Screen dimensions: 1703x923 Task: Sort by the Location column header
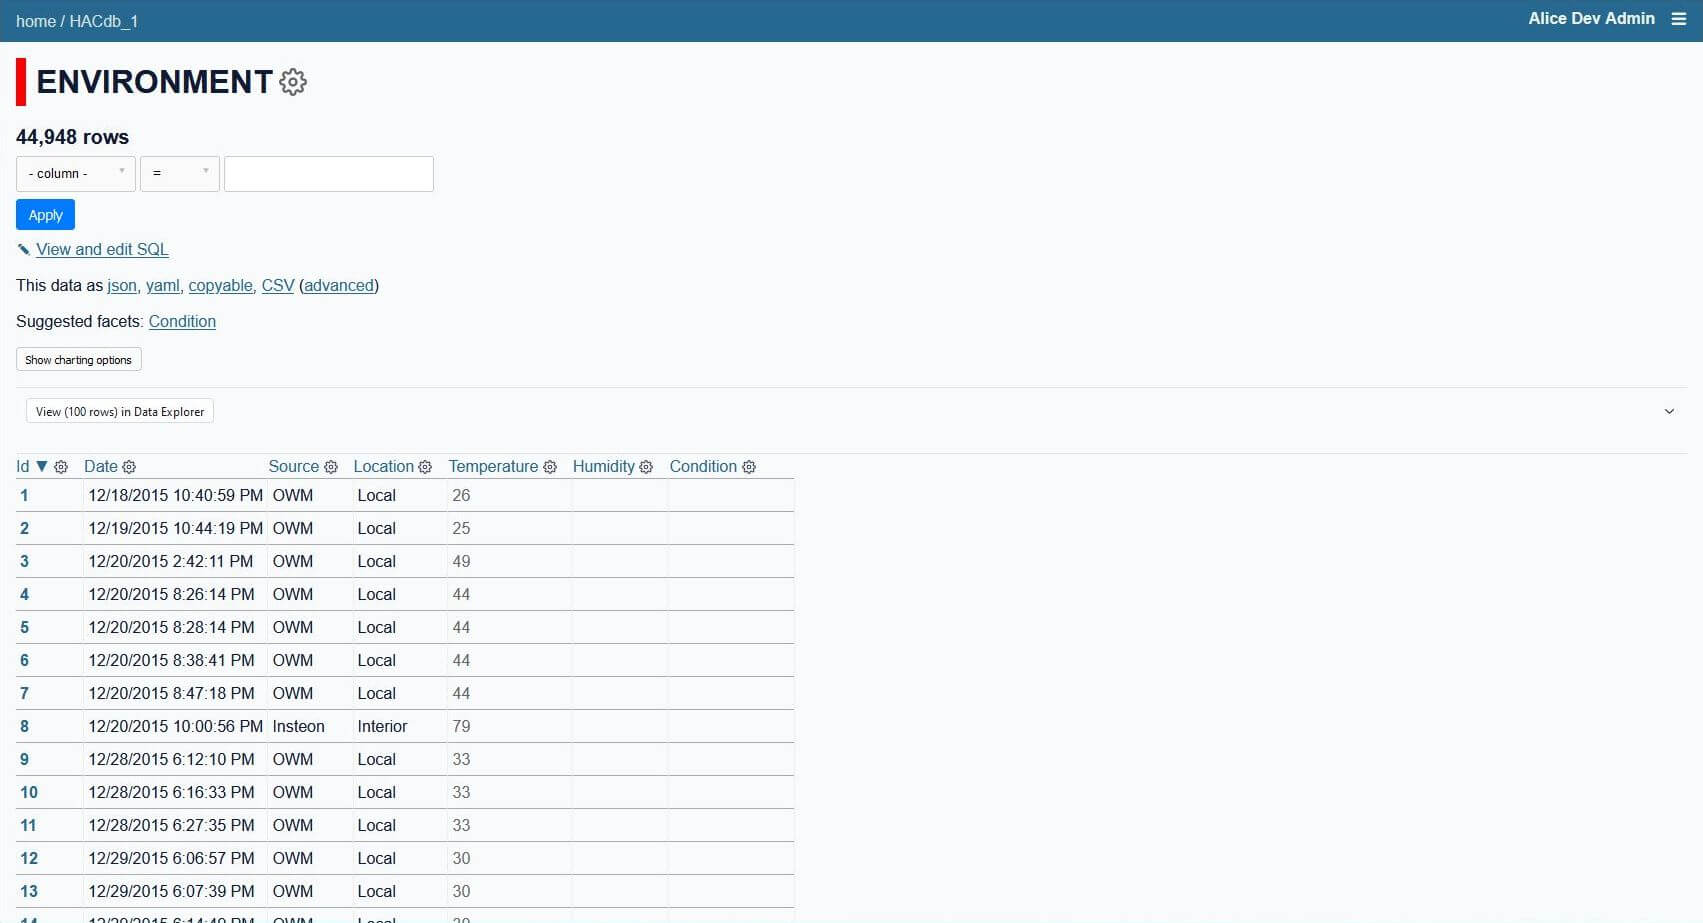(x=384, y=467)
